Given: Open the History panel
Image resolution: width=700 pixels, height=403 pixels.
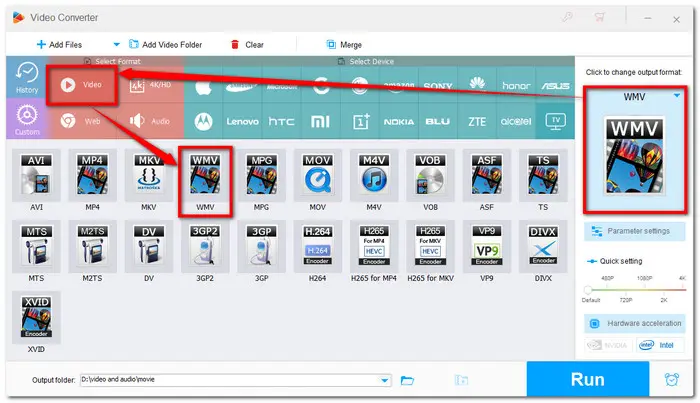Looking at the screenshot, I should point(27,77).
